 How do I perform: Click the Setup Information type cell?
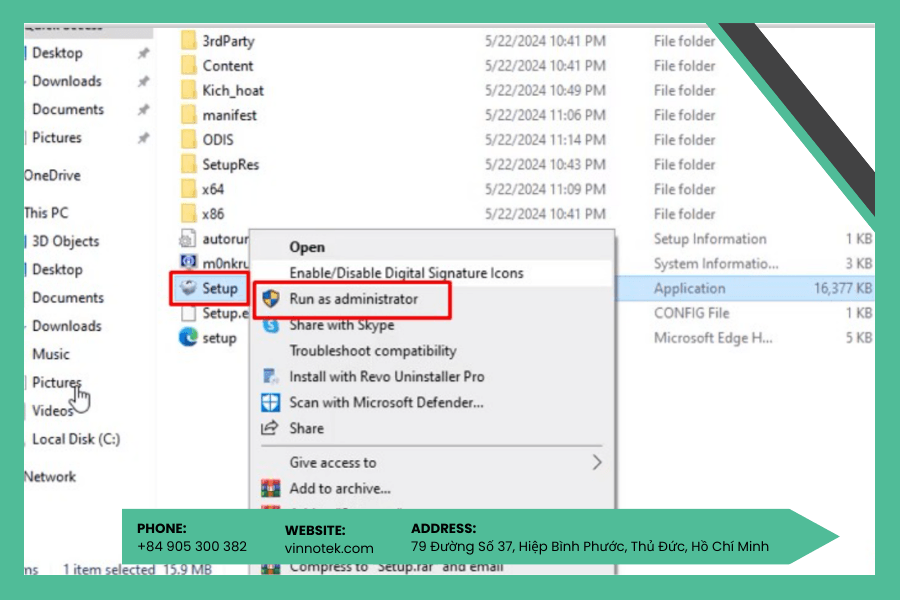pos(710,238)
